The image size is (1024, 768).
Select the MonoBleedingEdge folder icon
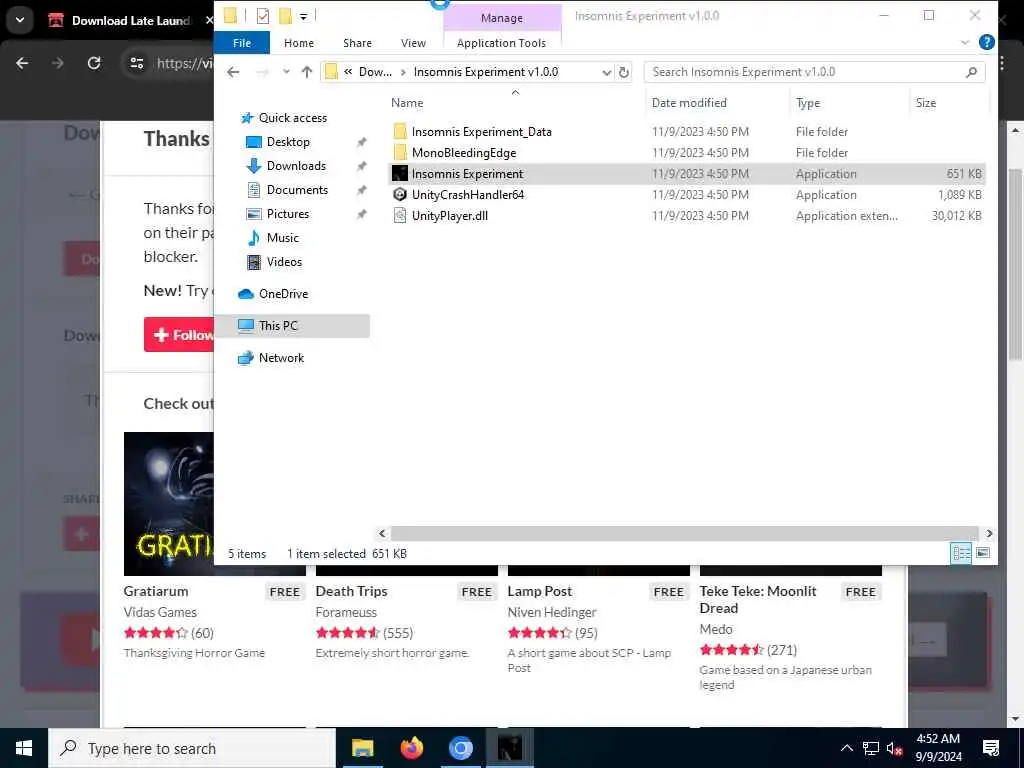pos(400,153)
